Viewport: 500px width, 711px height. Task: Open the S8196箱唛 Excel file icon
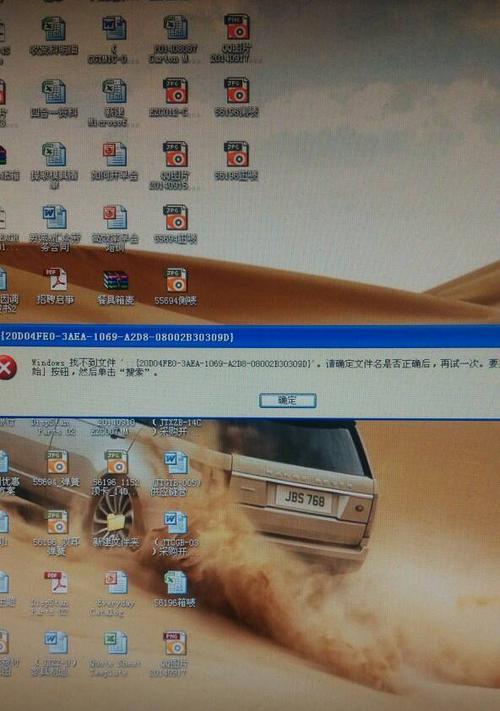175,589
